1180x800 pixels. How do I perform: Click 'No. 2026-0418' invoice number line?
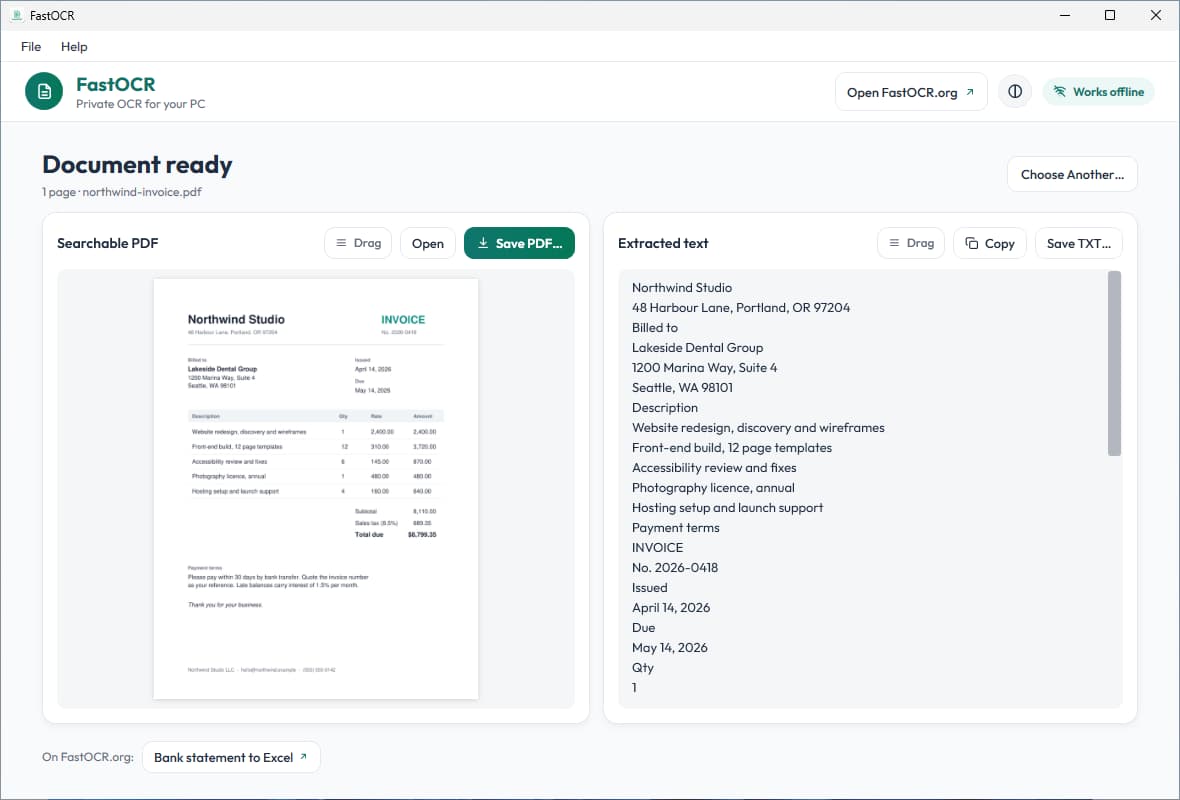pos(675,567)
